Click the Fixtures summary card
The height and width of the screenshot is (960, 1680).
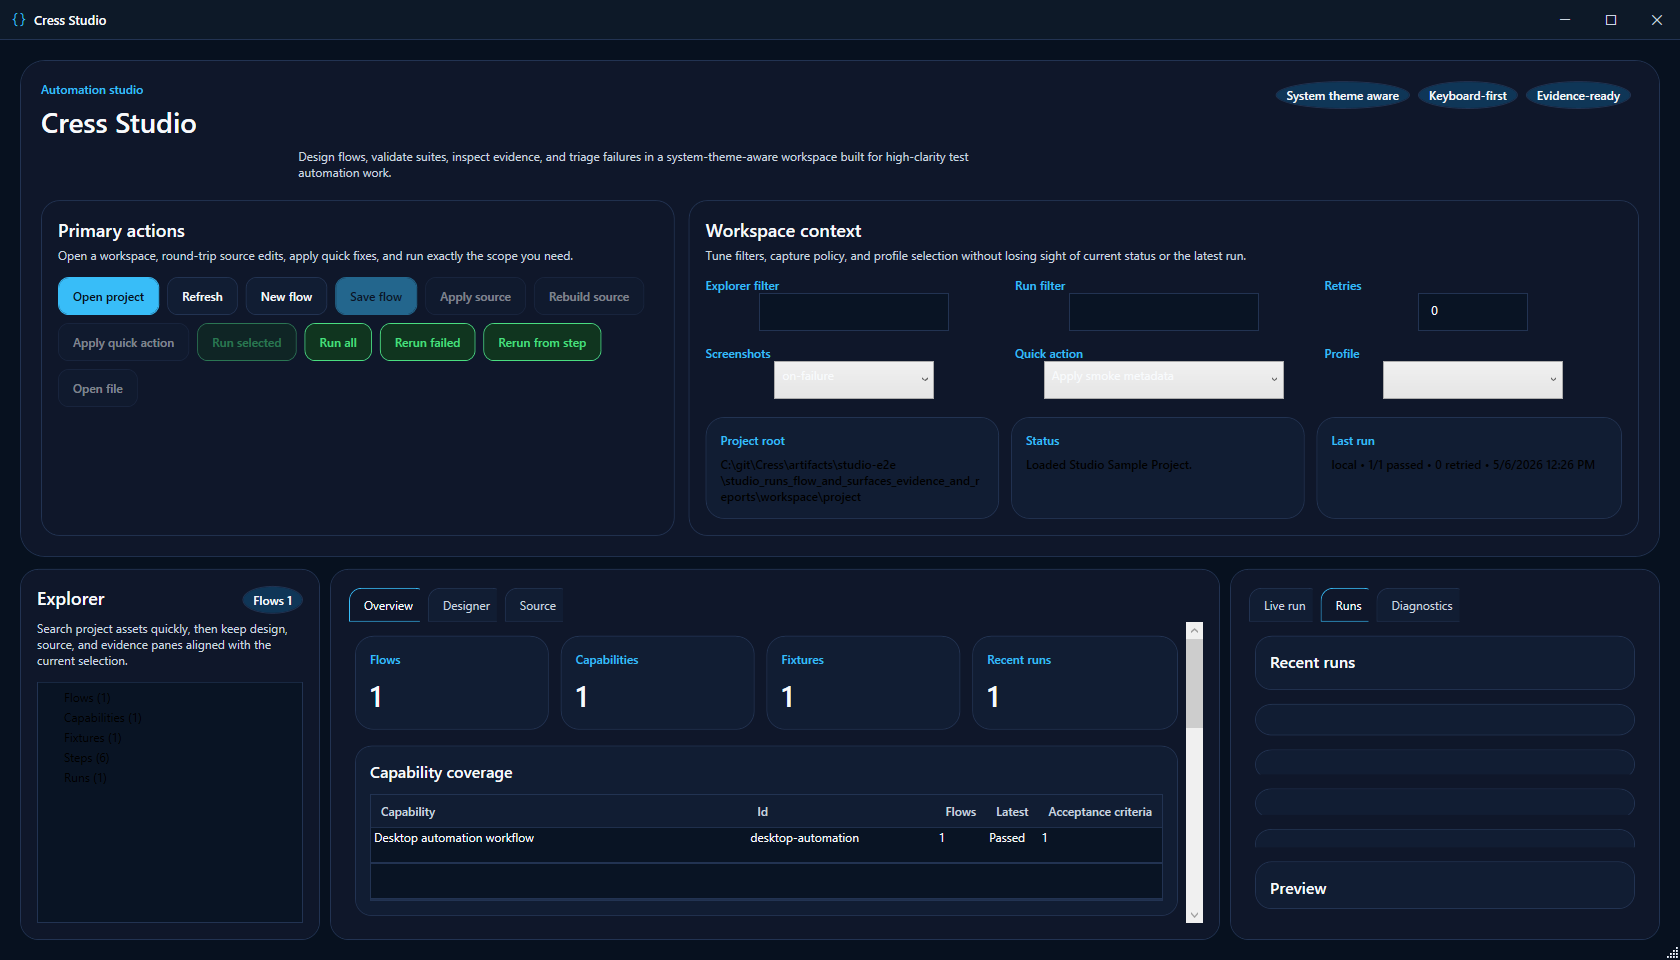pos(863,683)
